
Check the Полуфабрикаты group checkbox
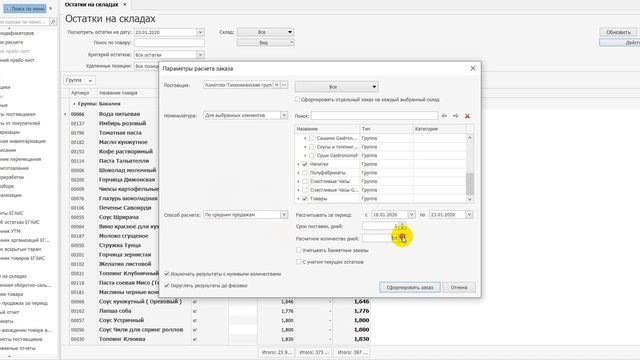pos(305,173)
